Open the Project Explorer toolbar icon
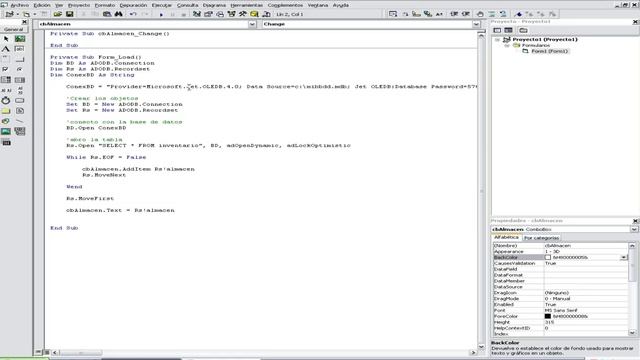The width and height of the screenshot is (640, 360). point(196,14)
